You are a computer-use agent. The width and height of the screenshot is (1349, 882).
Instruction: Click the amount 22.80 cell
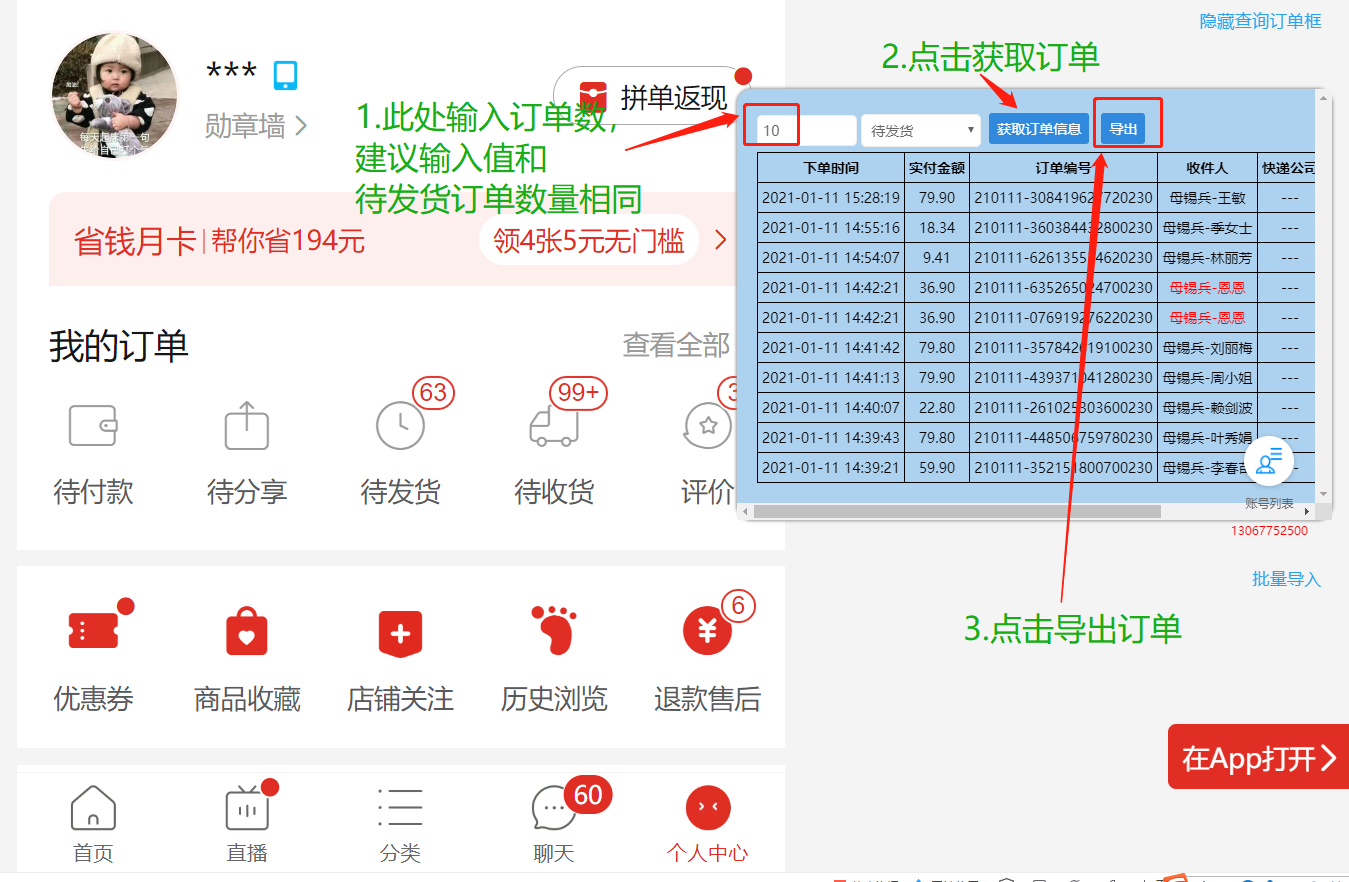click(937, 408)
